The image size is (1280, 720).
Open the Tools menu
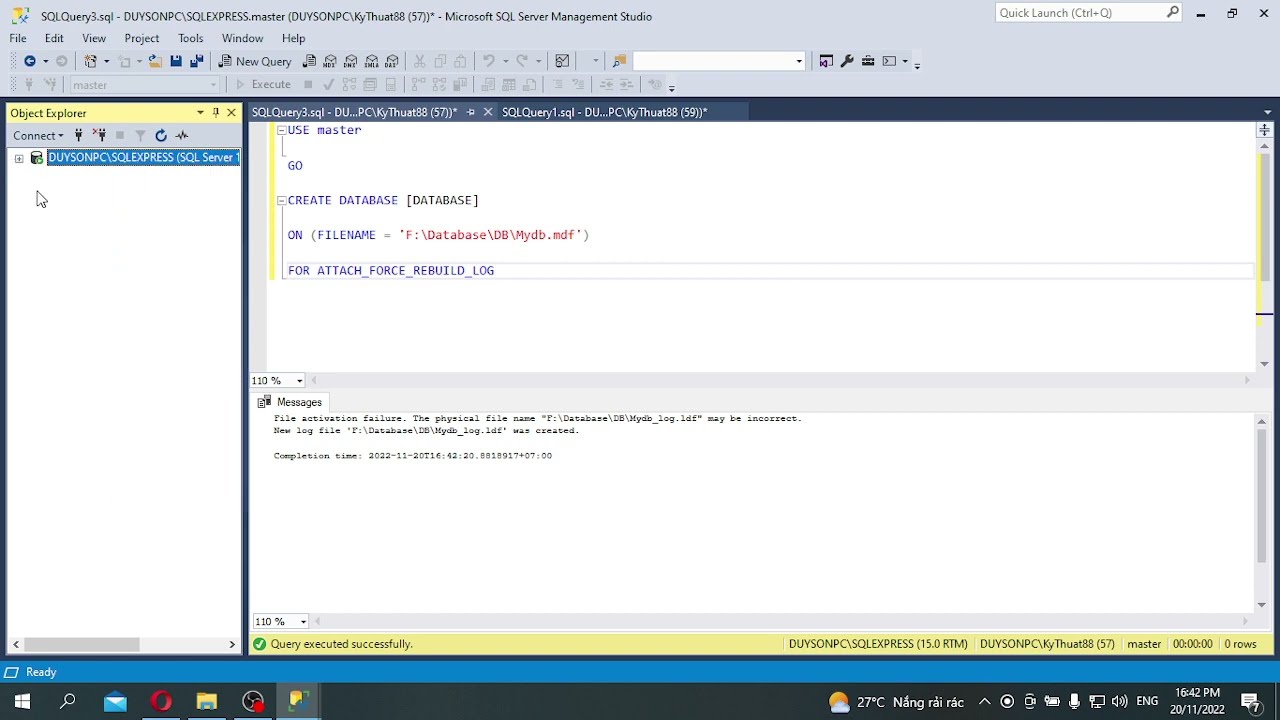tap(191, 38)
